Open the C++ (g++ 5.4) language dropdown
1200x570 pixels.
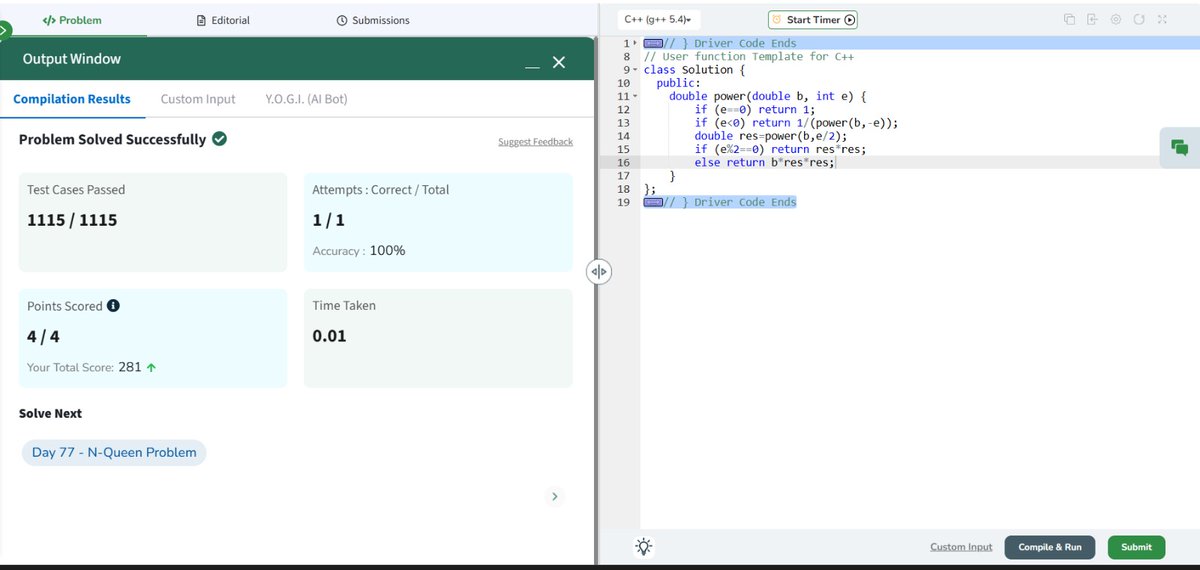658,19
